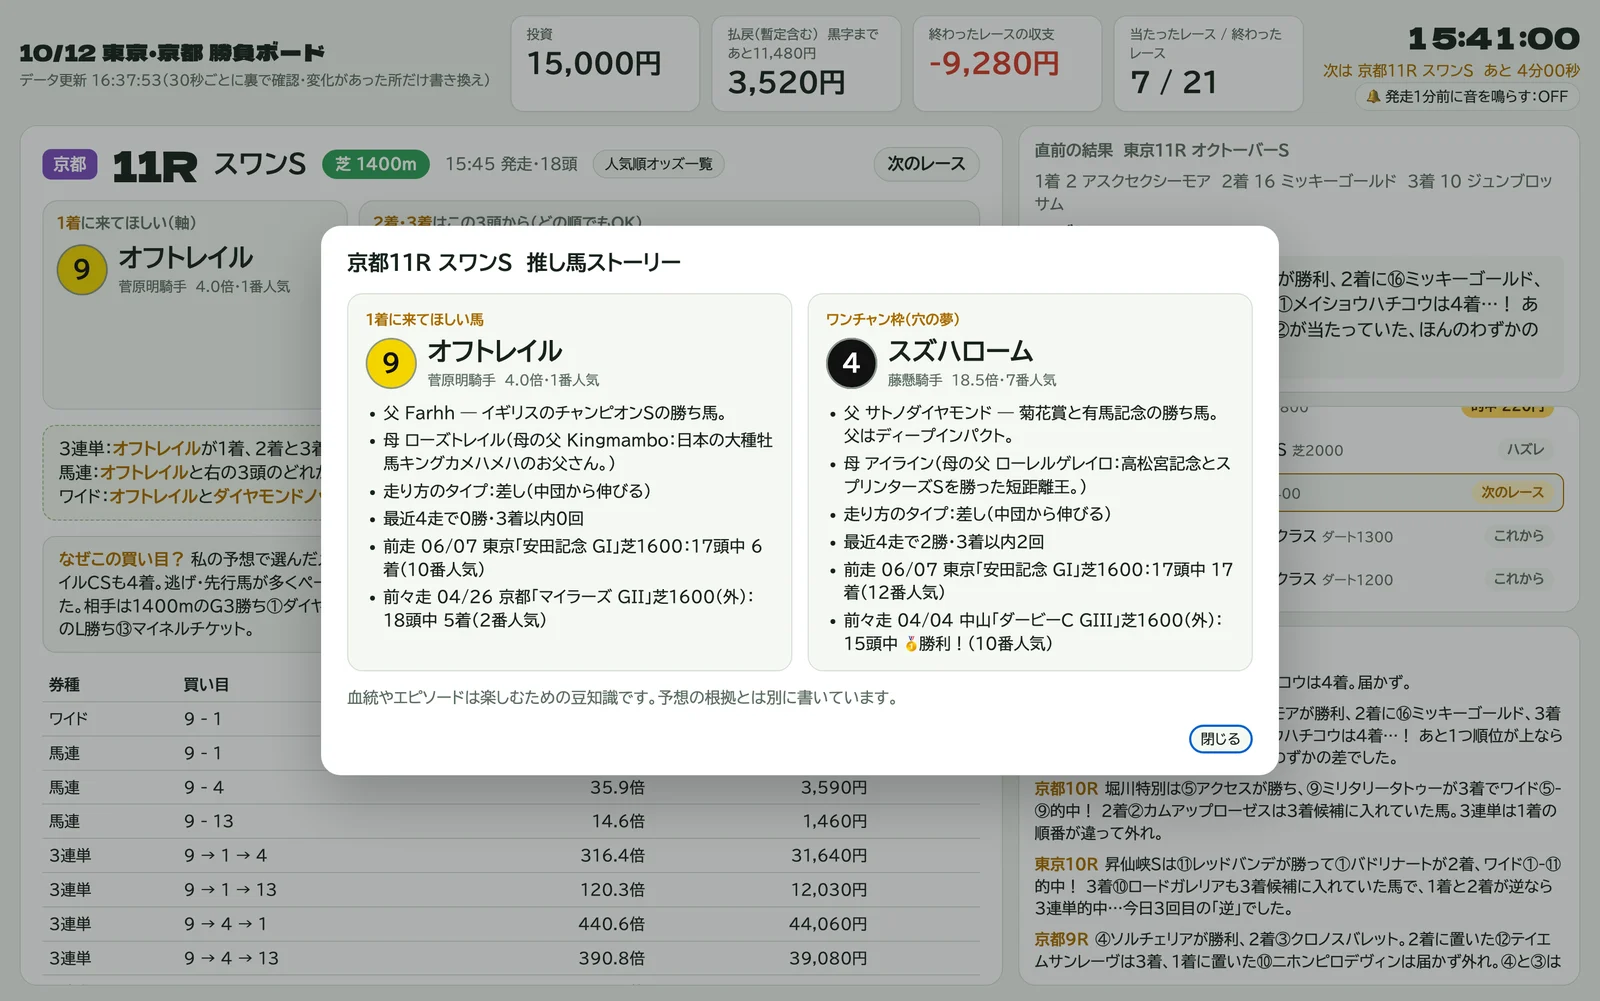Image resolution: width=1600 pixels, height=1001 pixels.
Task: Select the 馬連 9 - 13 bet row
Action: pos(511,821)
